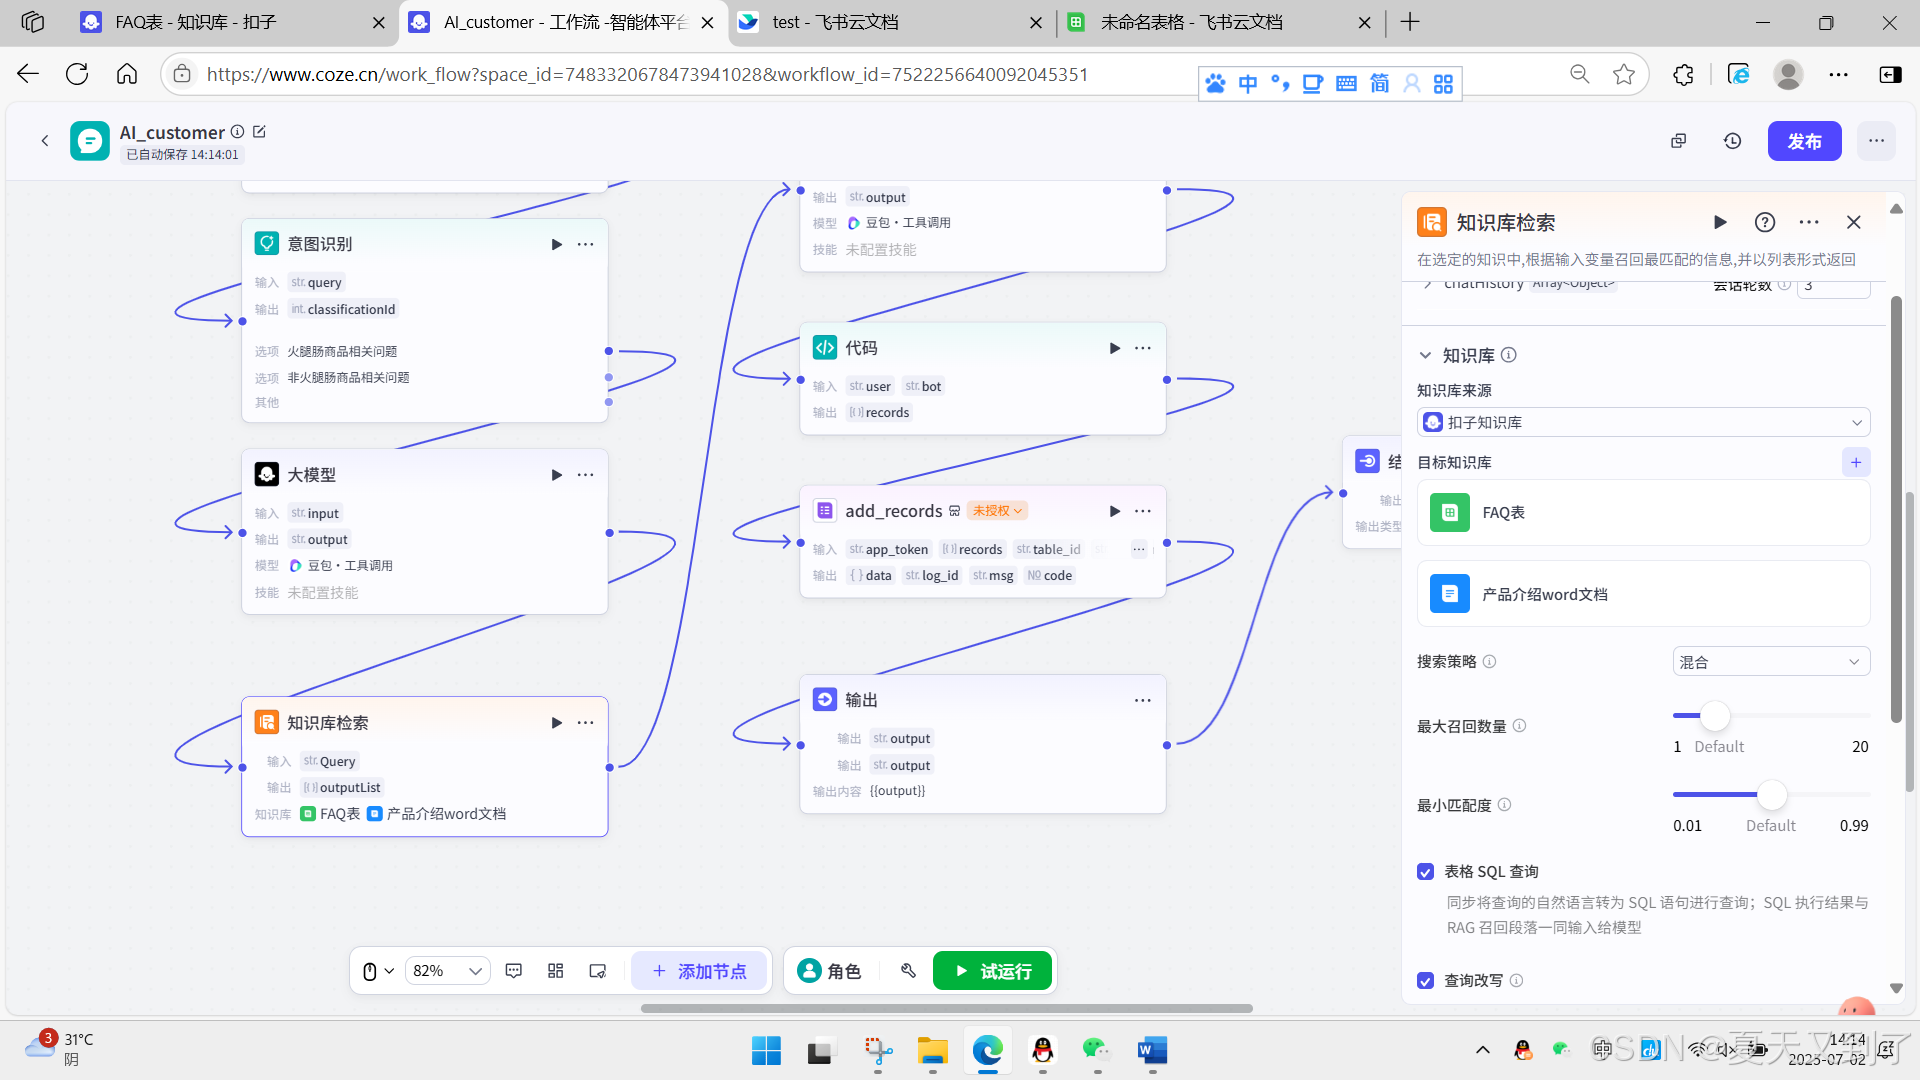The image size is (1920, 1080).
Task: Expand the 82% zoom level dropdown
Action: tap(447, 971)
